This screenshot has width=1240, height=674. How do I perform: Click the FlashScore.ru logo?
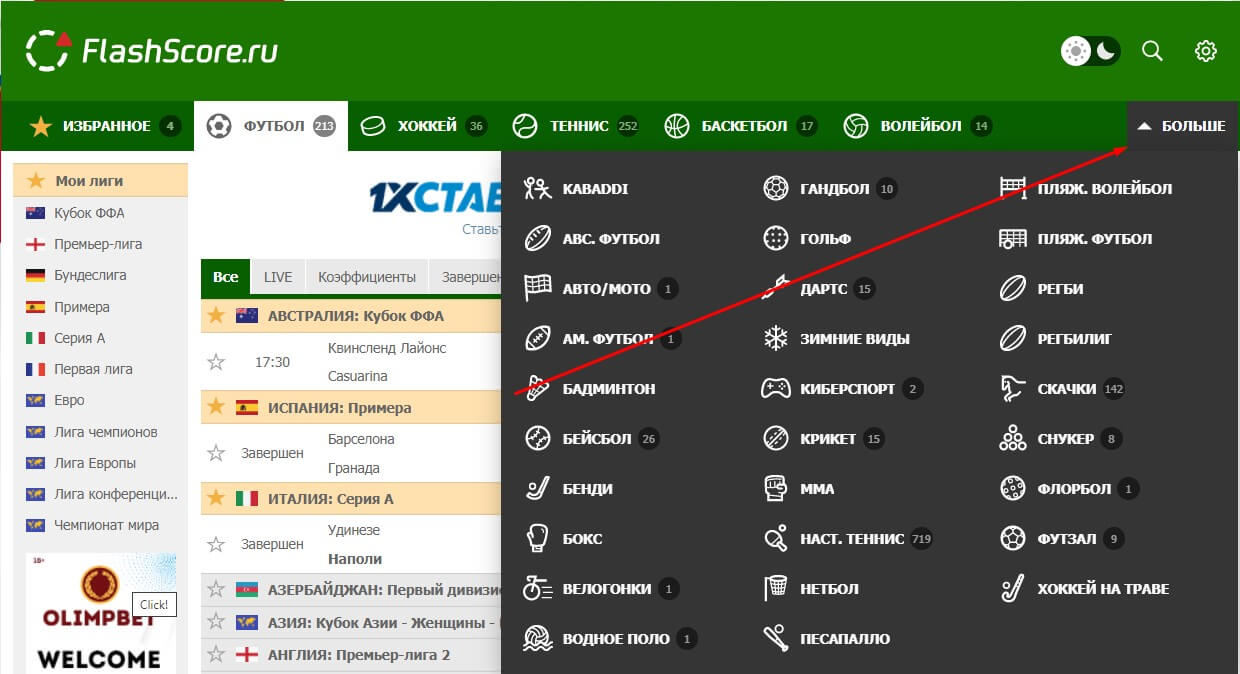click(x=152, y=51)
